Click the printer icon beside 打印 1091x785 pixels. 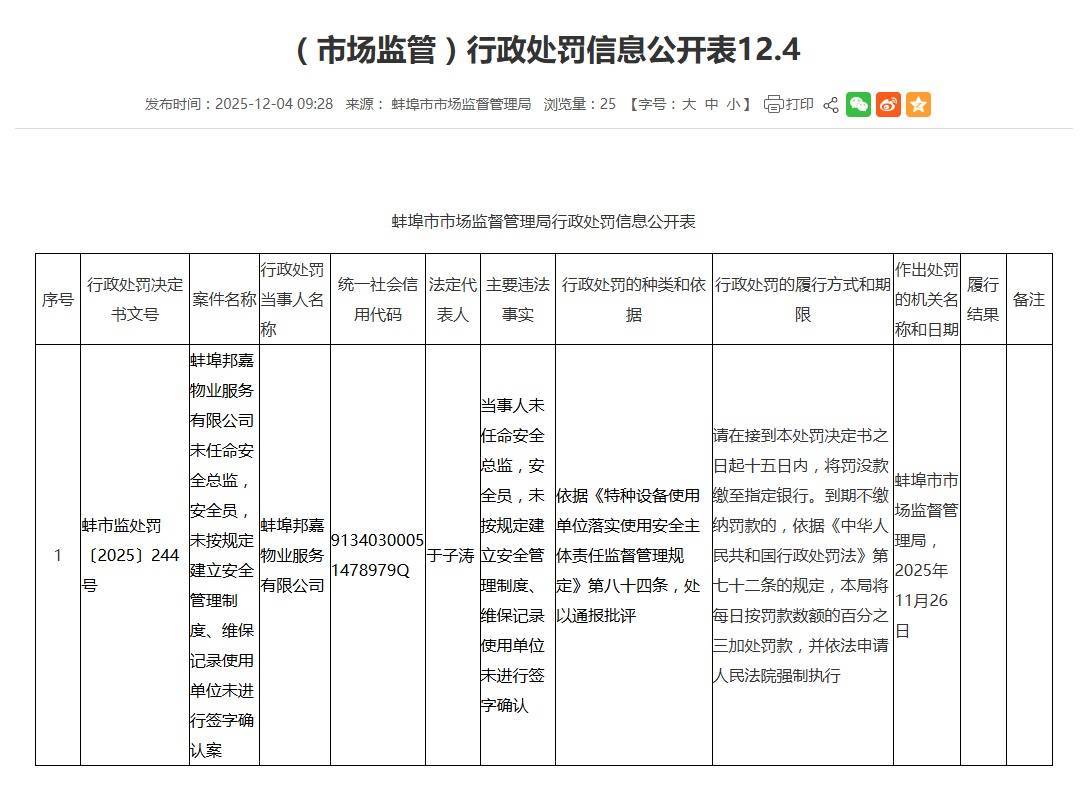pos(775,103)
